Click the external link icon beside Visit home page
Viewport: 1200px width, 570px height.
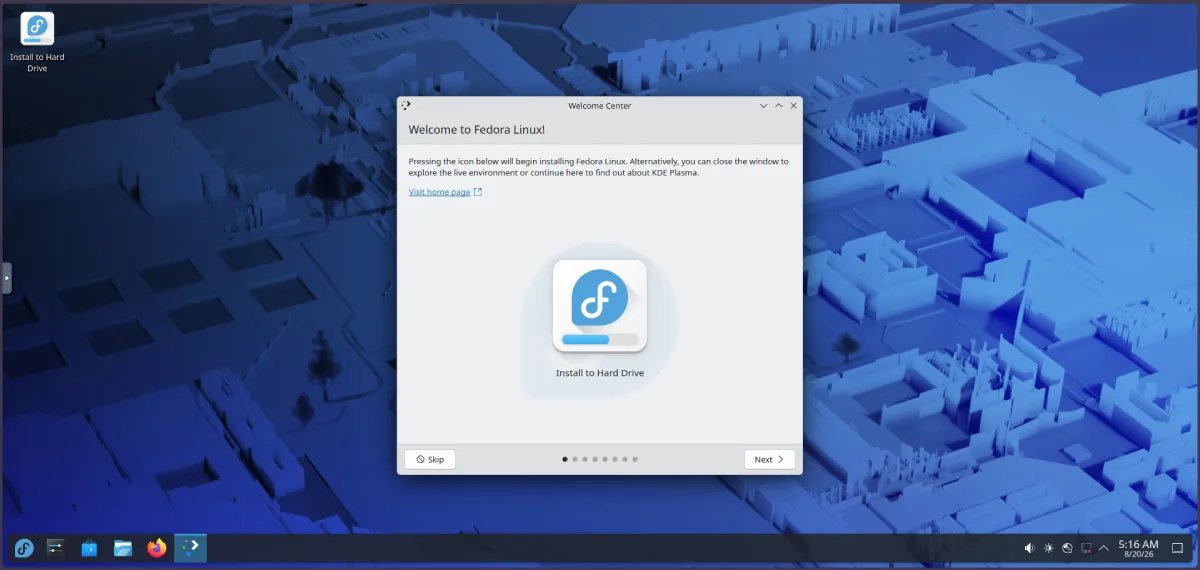[x=478, y=192]
